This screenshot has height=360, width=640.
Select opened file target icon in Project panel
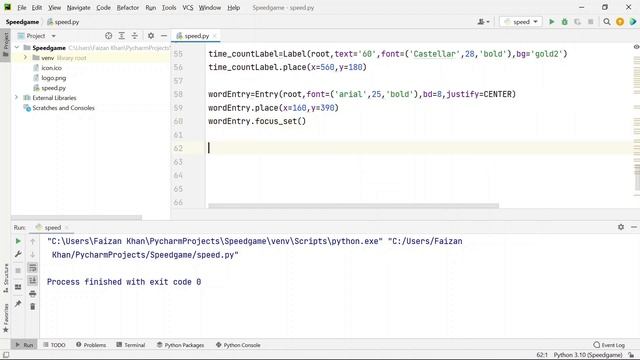109,36
